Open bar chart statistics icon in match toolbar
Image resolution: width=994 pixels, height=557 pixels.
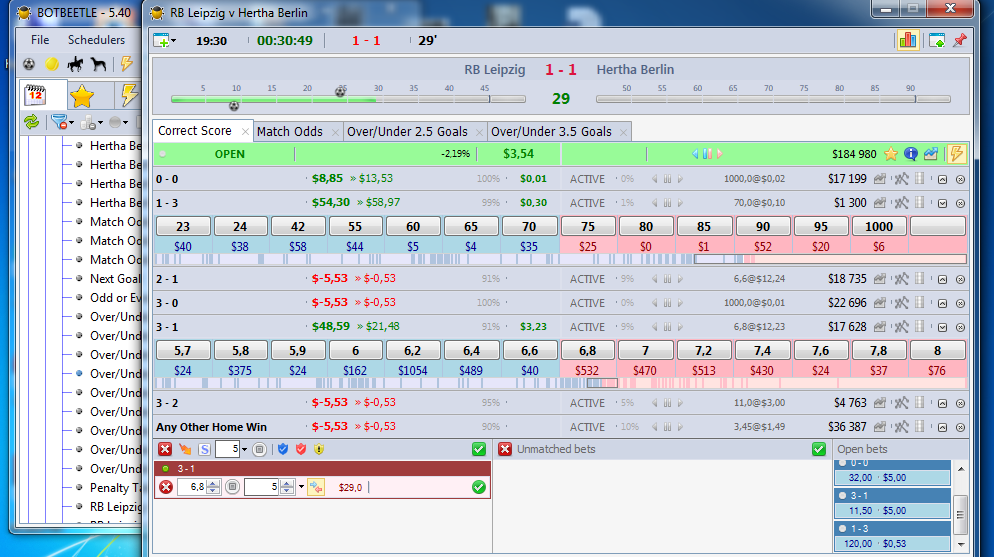(x=908, y=41)
